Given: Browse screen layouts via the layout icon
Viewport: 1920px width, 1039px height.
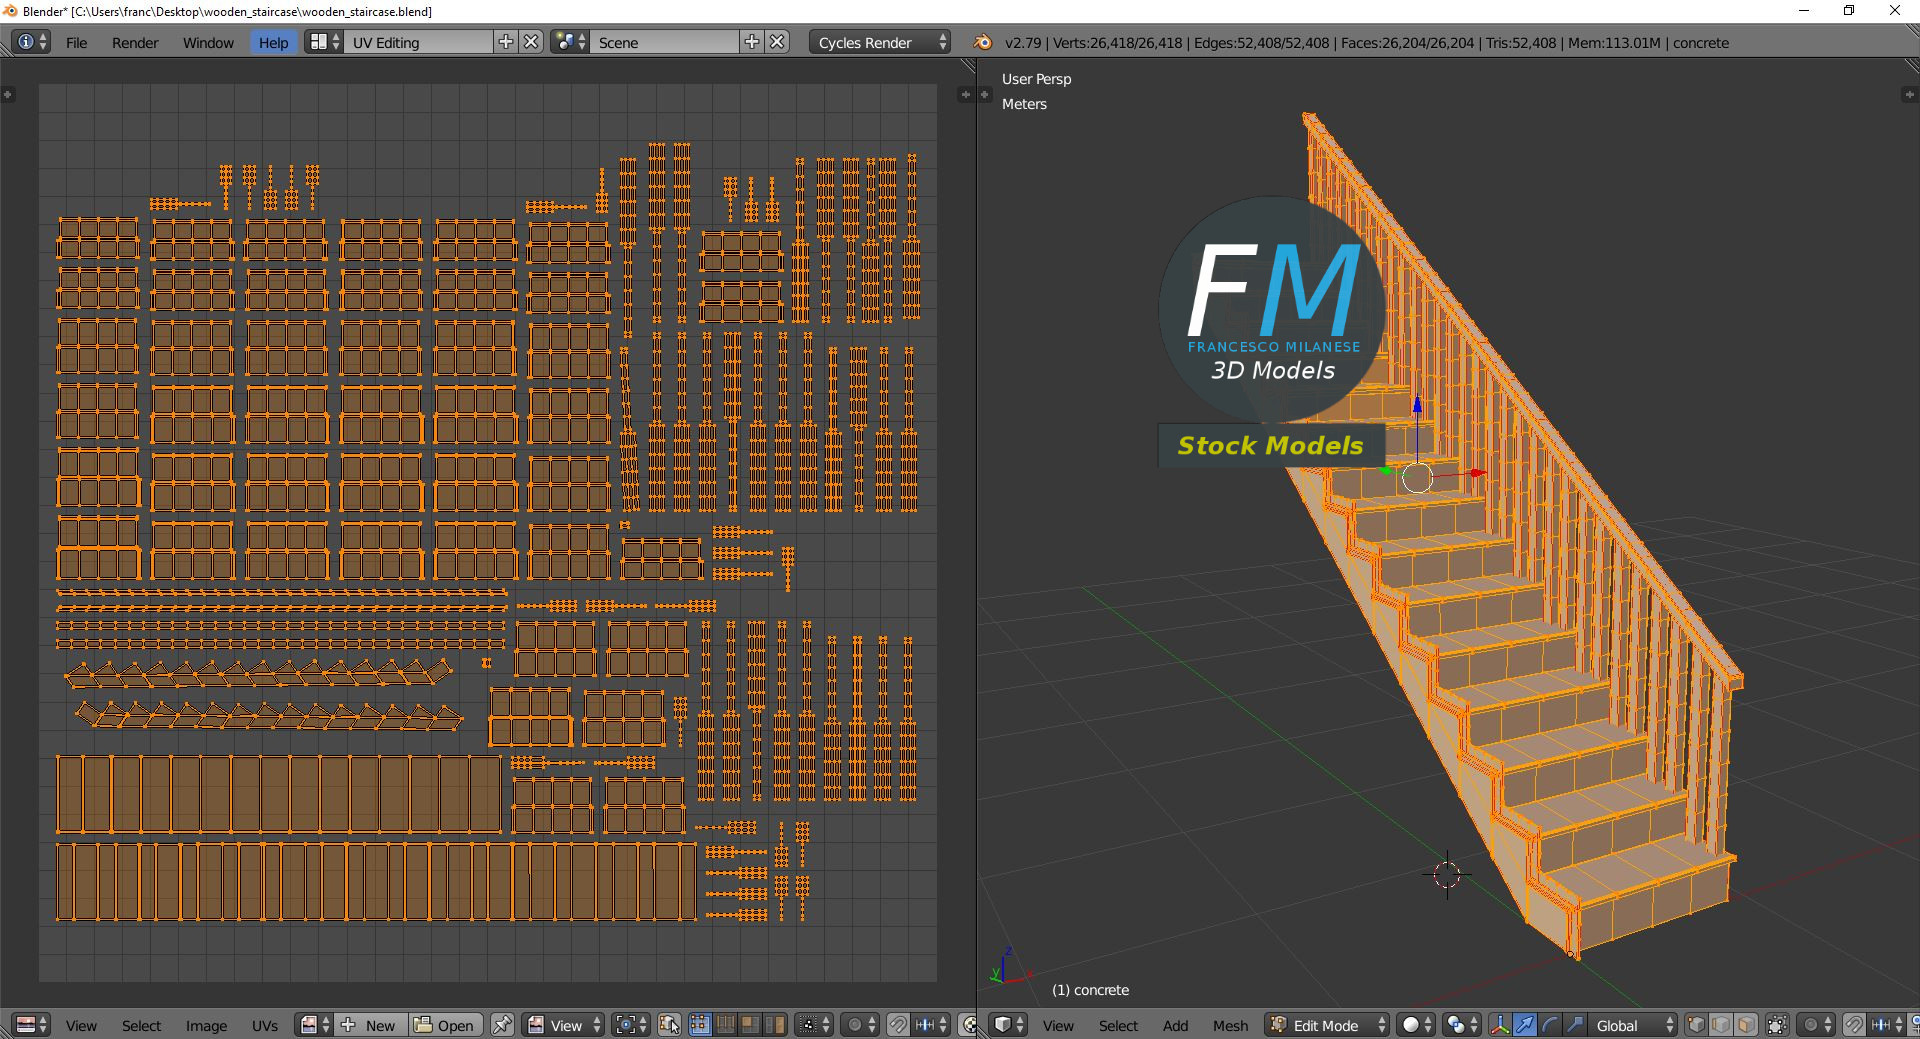Looking at the screenshot, I should point(323,42).
